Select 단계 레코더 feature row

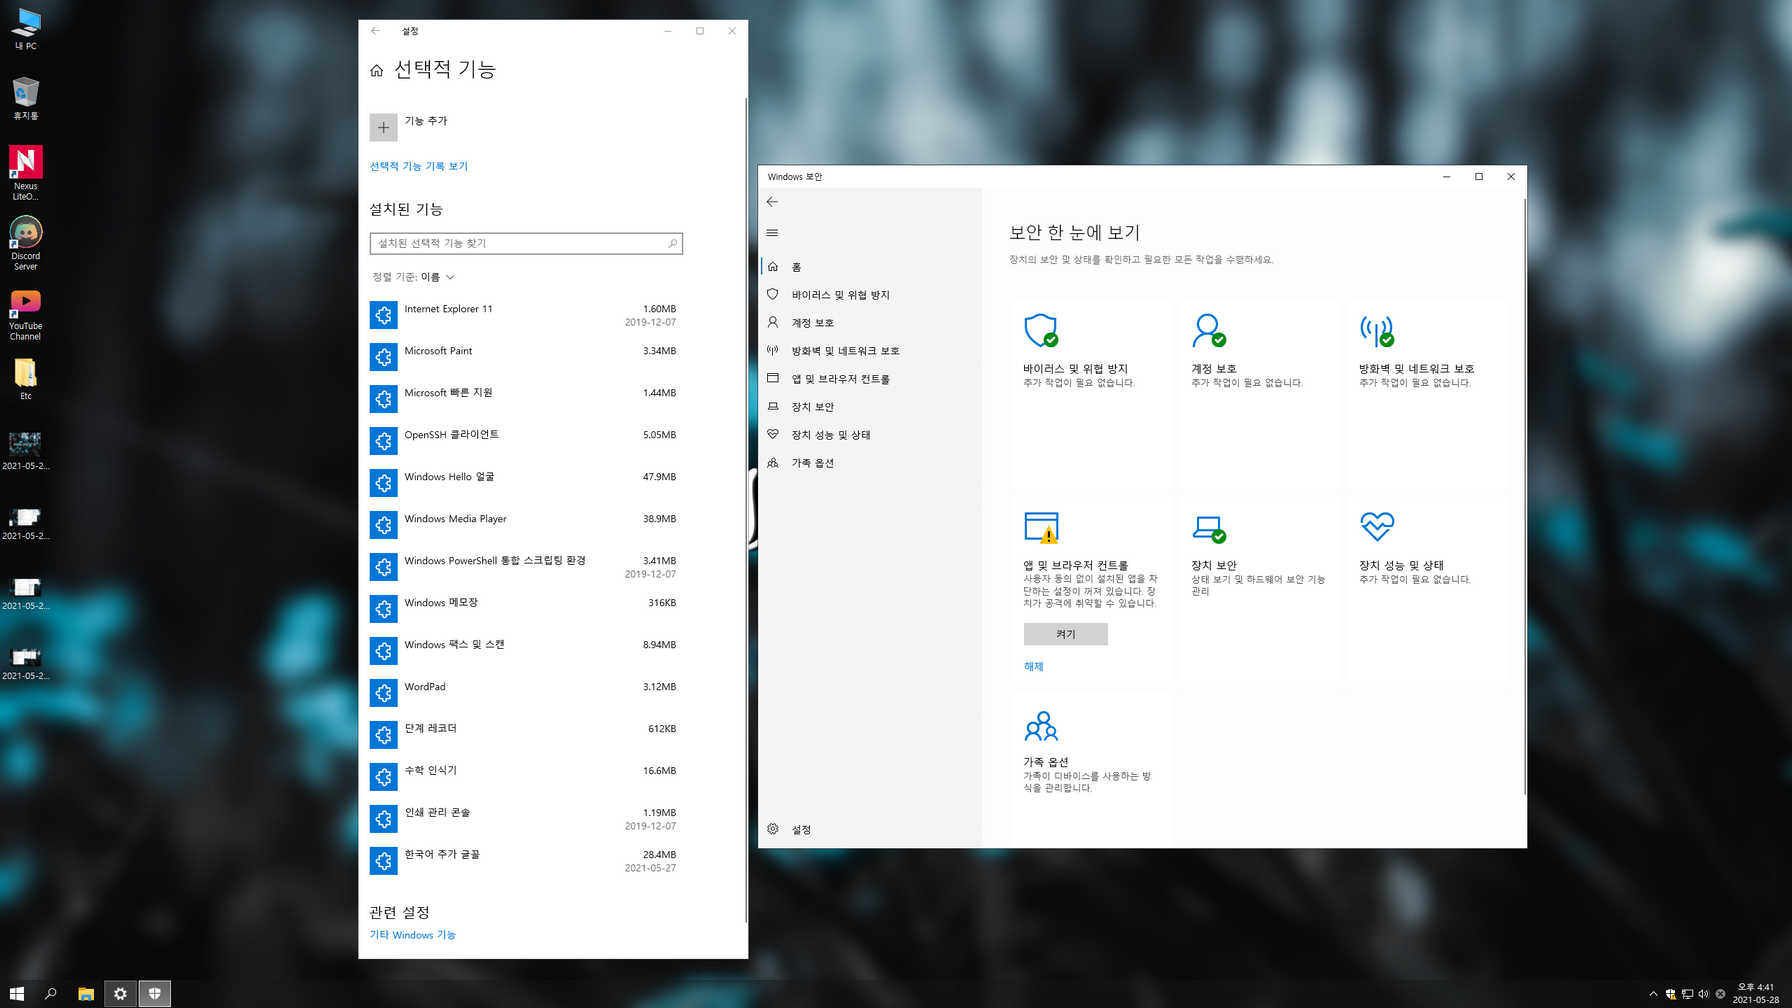pos(526,735)
